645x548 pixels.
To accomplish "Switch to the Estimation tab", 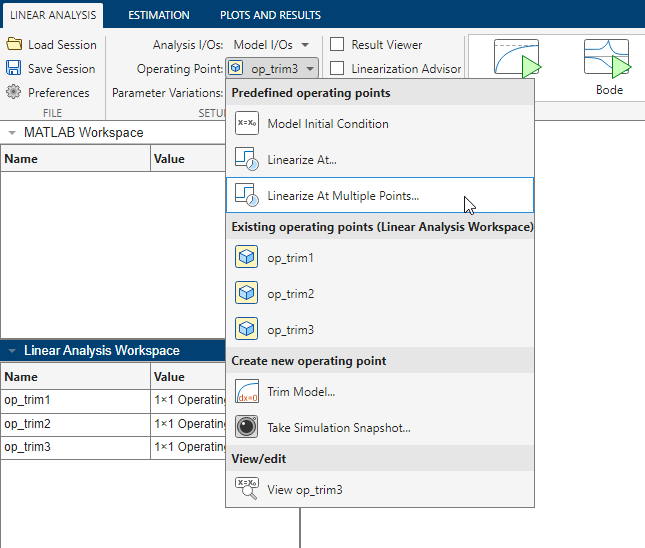I will pos(158,15).
